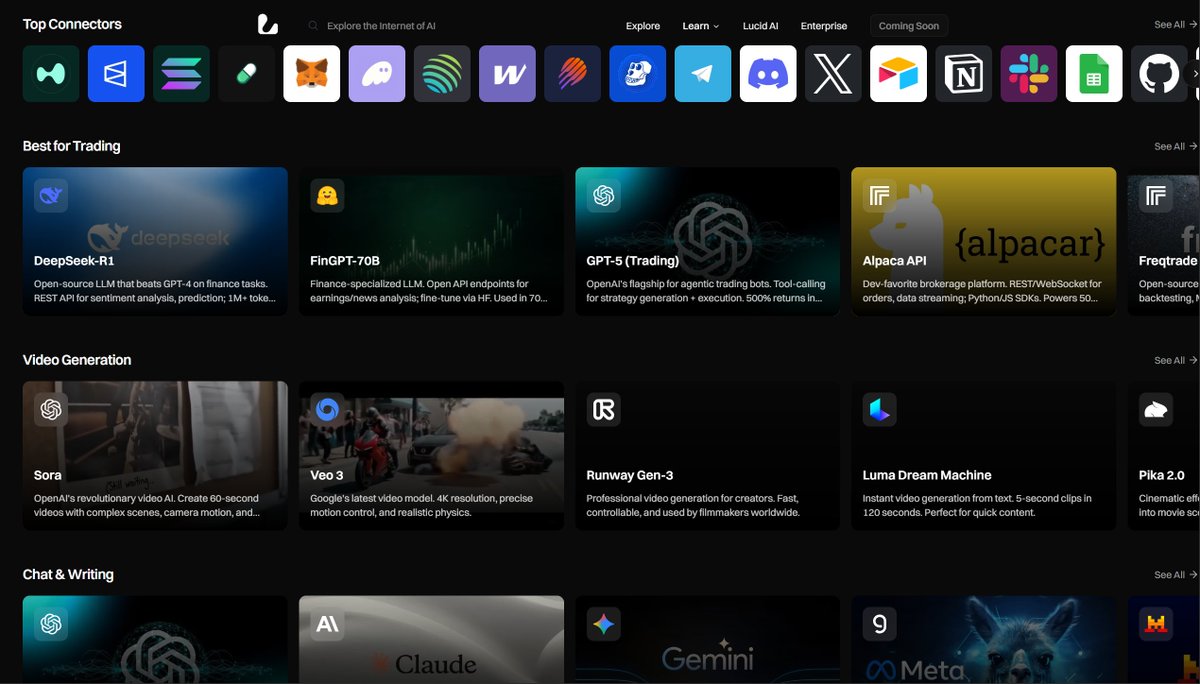Click the search magnifier icon

tap(313, 26)
